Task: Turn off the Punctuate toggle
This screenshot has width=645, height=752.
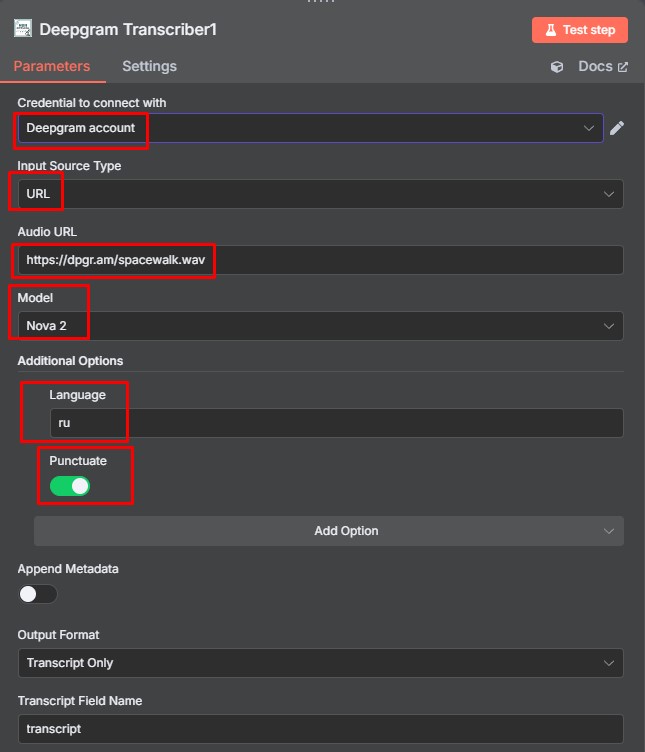Action: click(70, 486)
